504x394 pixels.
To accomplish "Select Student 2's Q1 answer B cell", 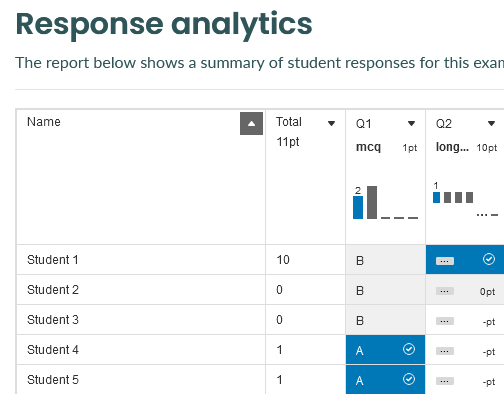I will tap(386, 290).
